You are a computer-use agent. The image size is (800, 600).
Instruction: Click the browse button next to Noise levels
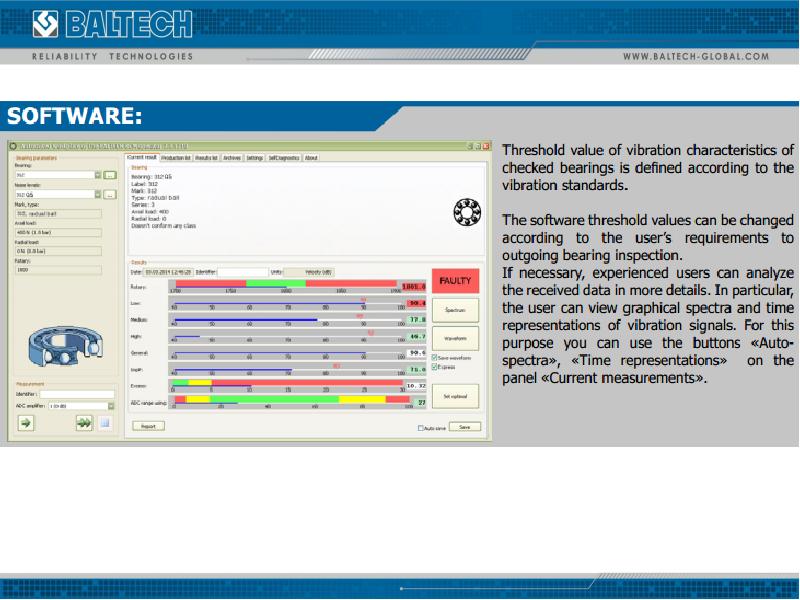111,194
